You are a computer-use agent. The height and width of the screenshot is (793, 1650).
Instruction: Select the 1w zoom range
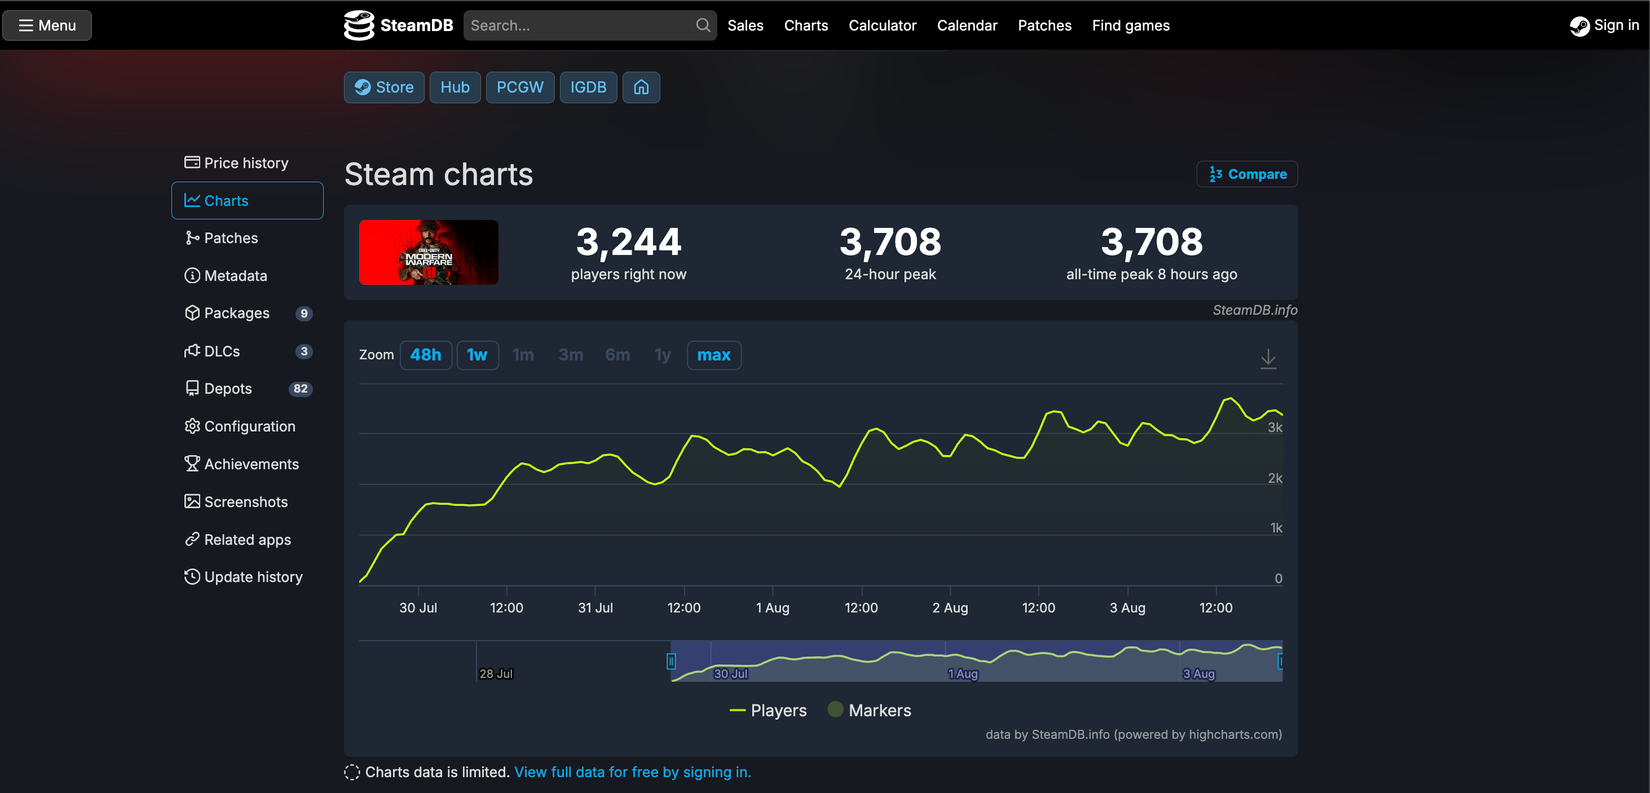click(x=477, y=355)
